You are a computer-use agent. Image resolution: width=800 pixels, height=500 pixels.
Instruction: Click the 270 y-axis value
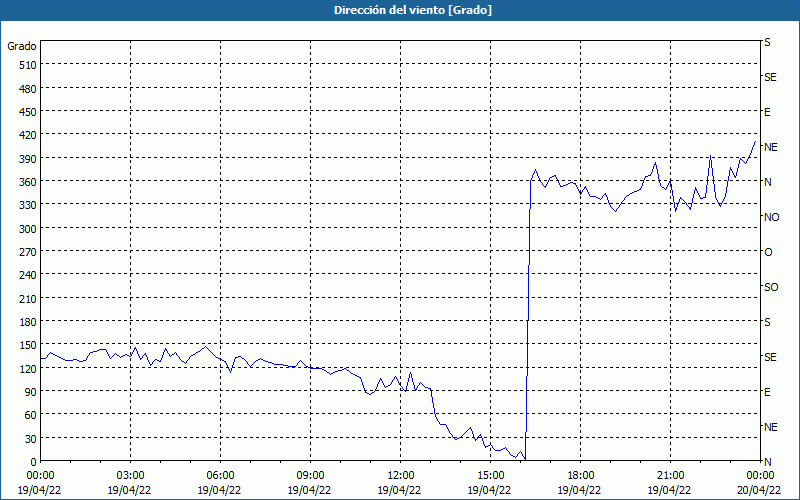click(28, 252)
